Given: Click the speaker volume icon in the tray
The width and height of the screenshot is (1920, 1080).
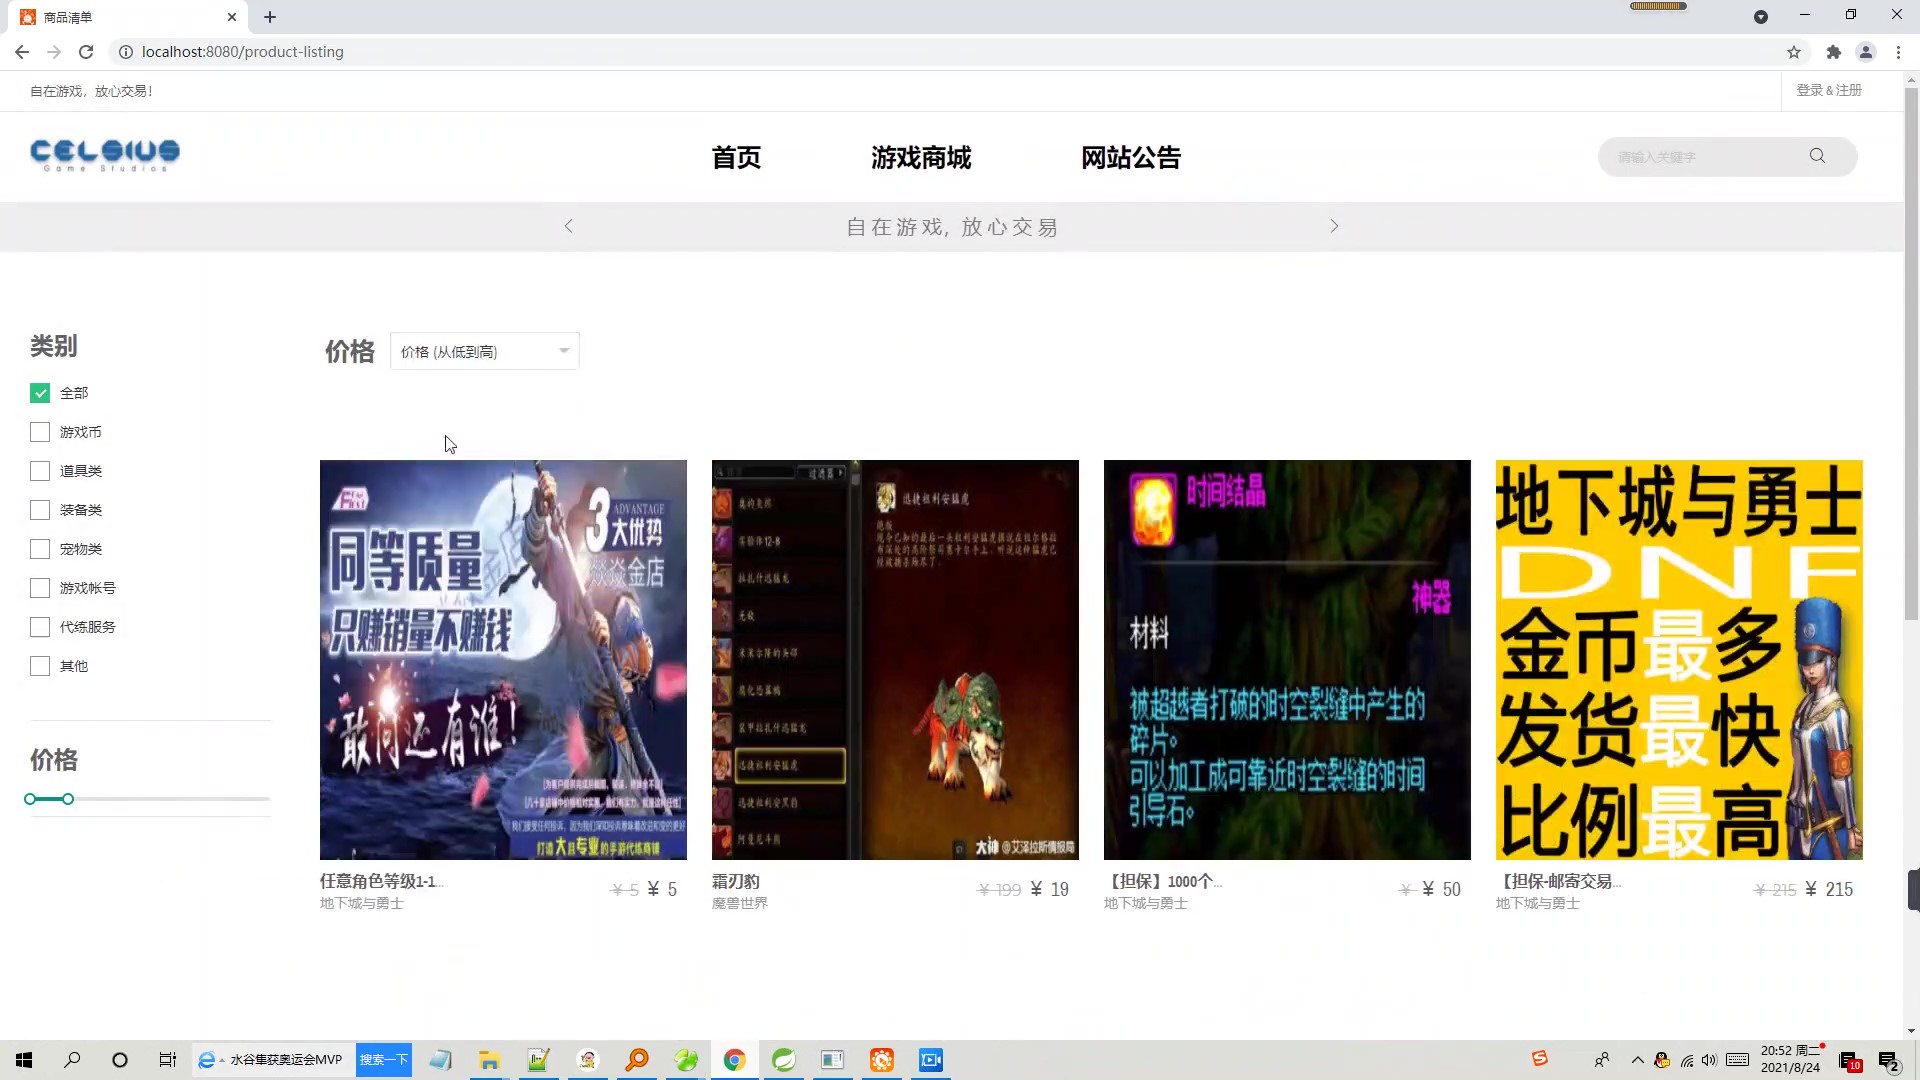Looking at the screenshot, I should click(1707, 1062).
